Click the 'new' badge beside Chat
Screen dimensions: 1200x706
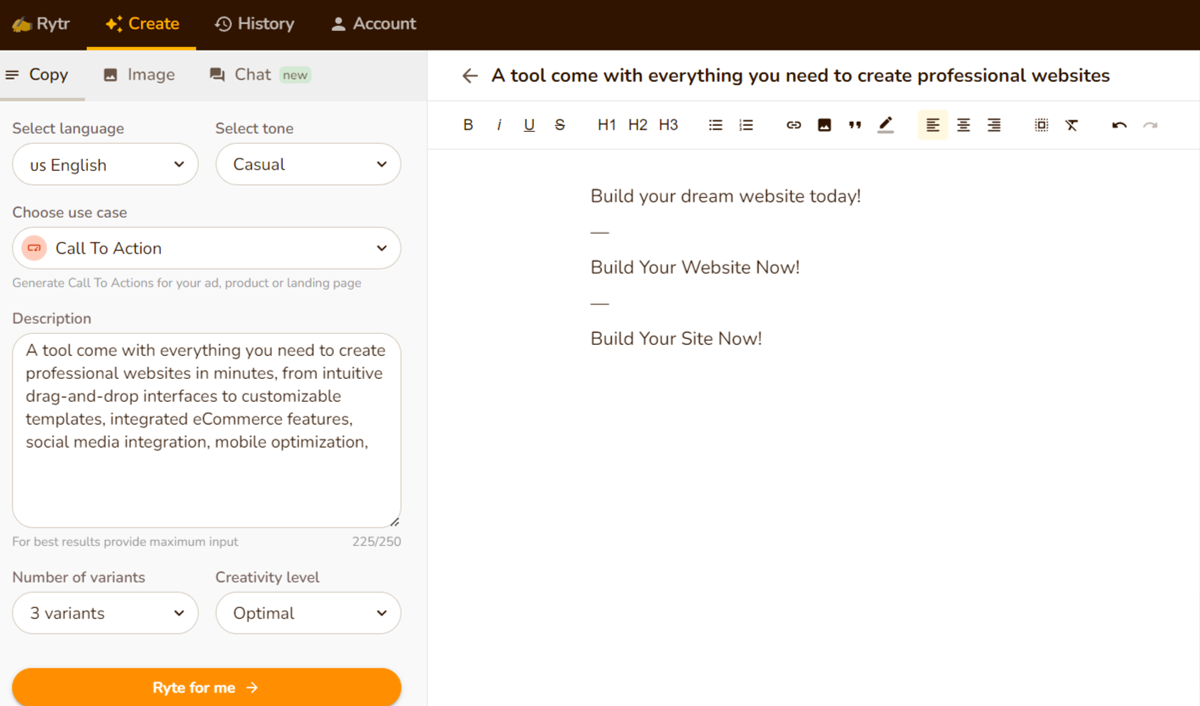coord(294,75)
